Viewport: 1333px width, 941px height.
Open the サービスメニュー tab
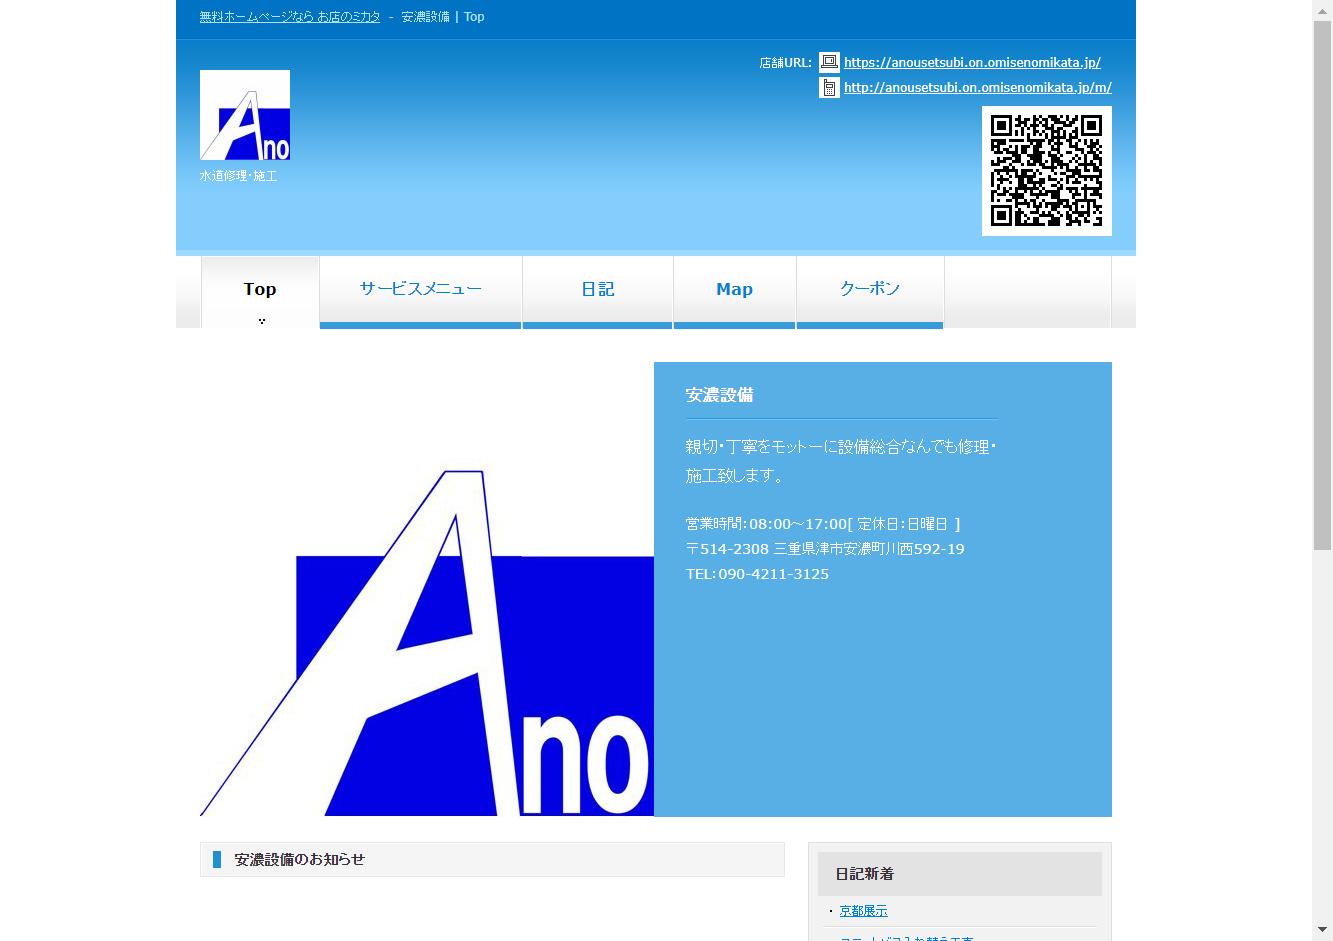coord(421,289)
